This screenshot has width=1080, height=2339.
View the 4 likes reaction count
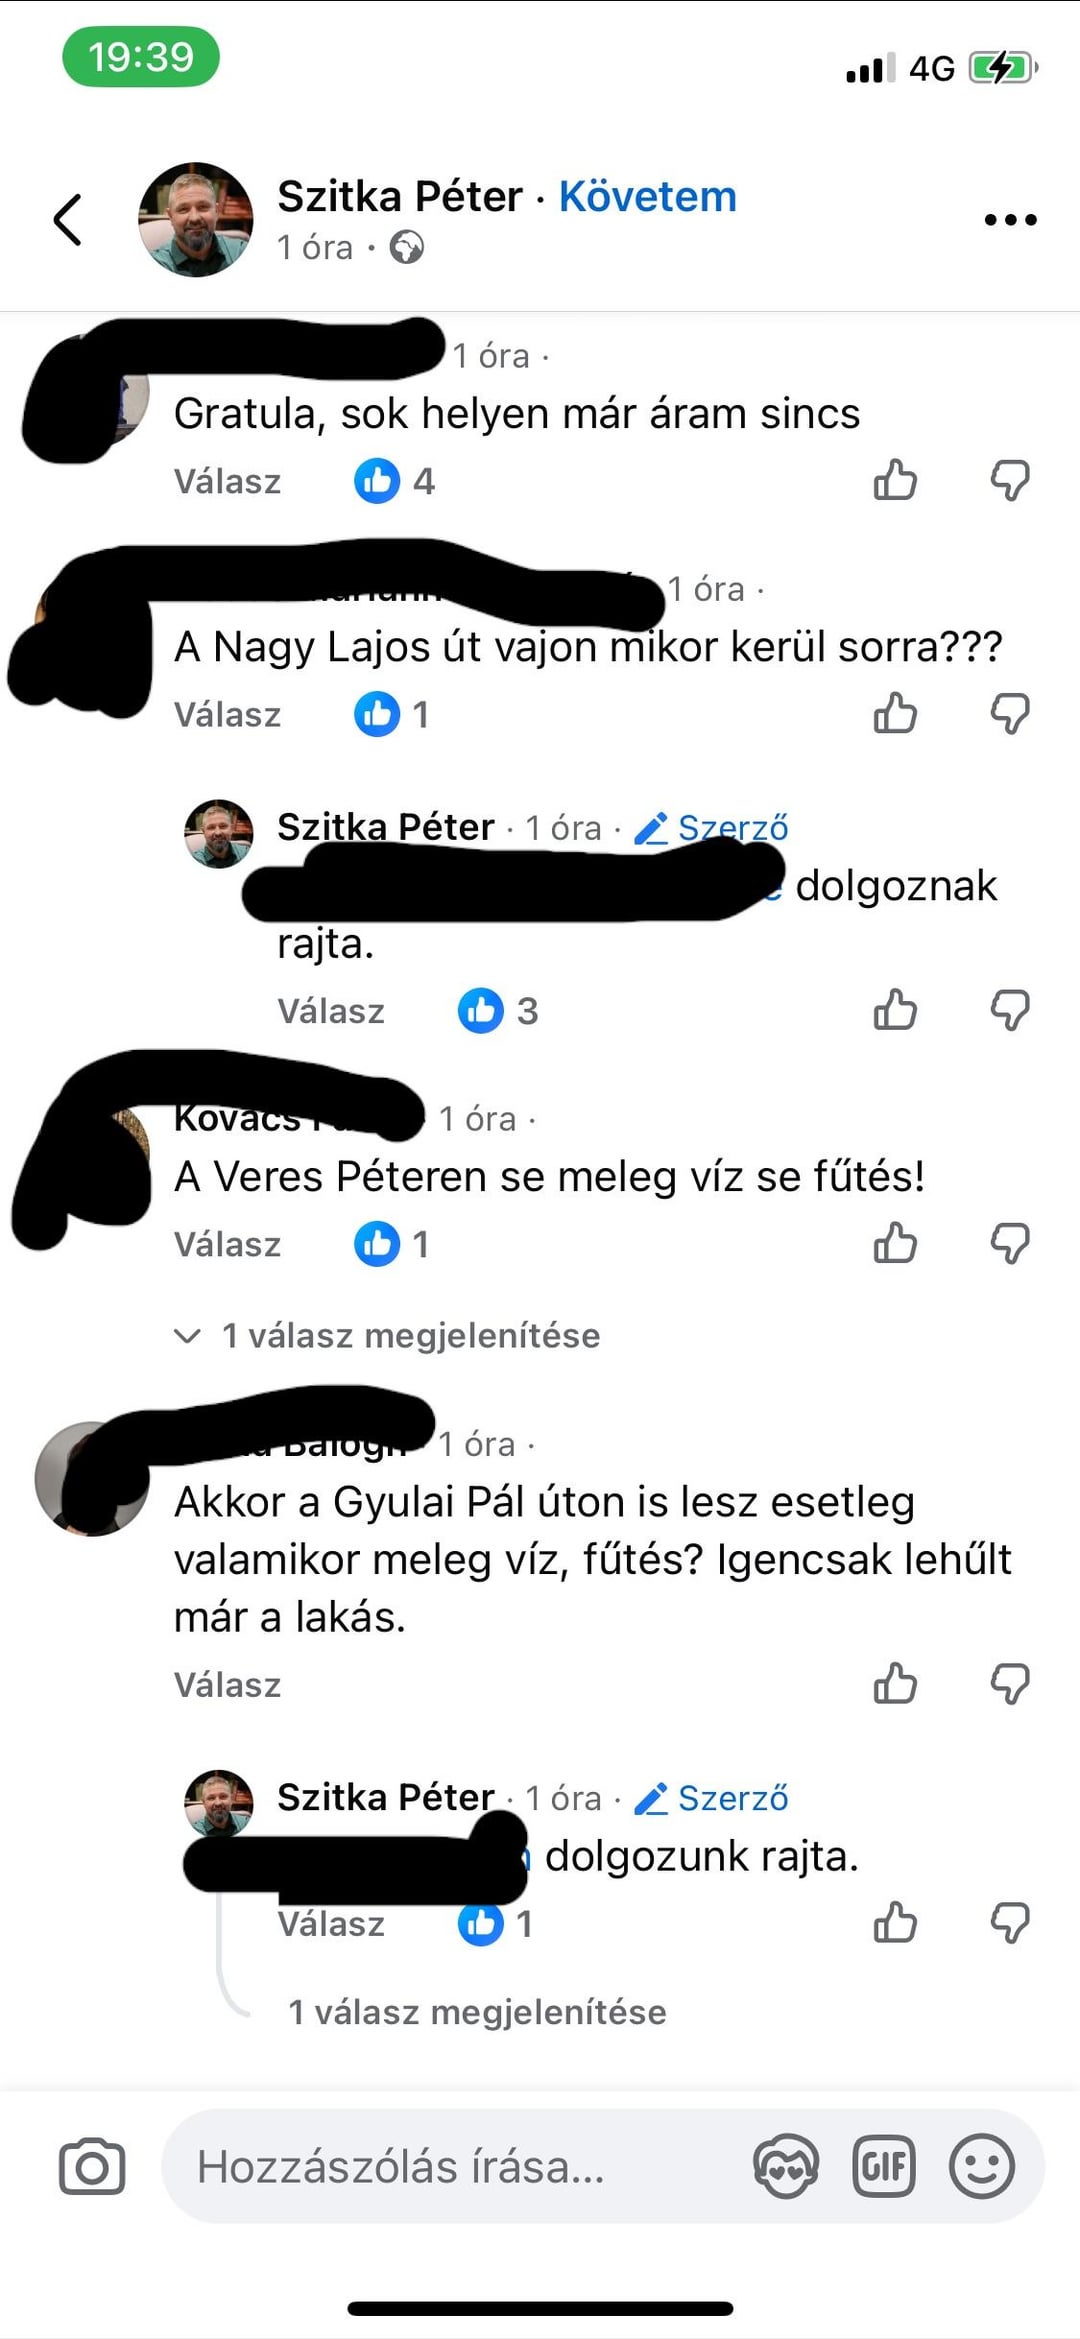pos(395,481)
